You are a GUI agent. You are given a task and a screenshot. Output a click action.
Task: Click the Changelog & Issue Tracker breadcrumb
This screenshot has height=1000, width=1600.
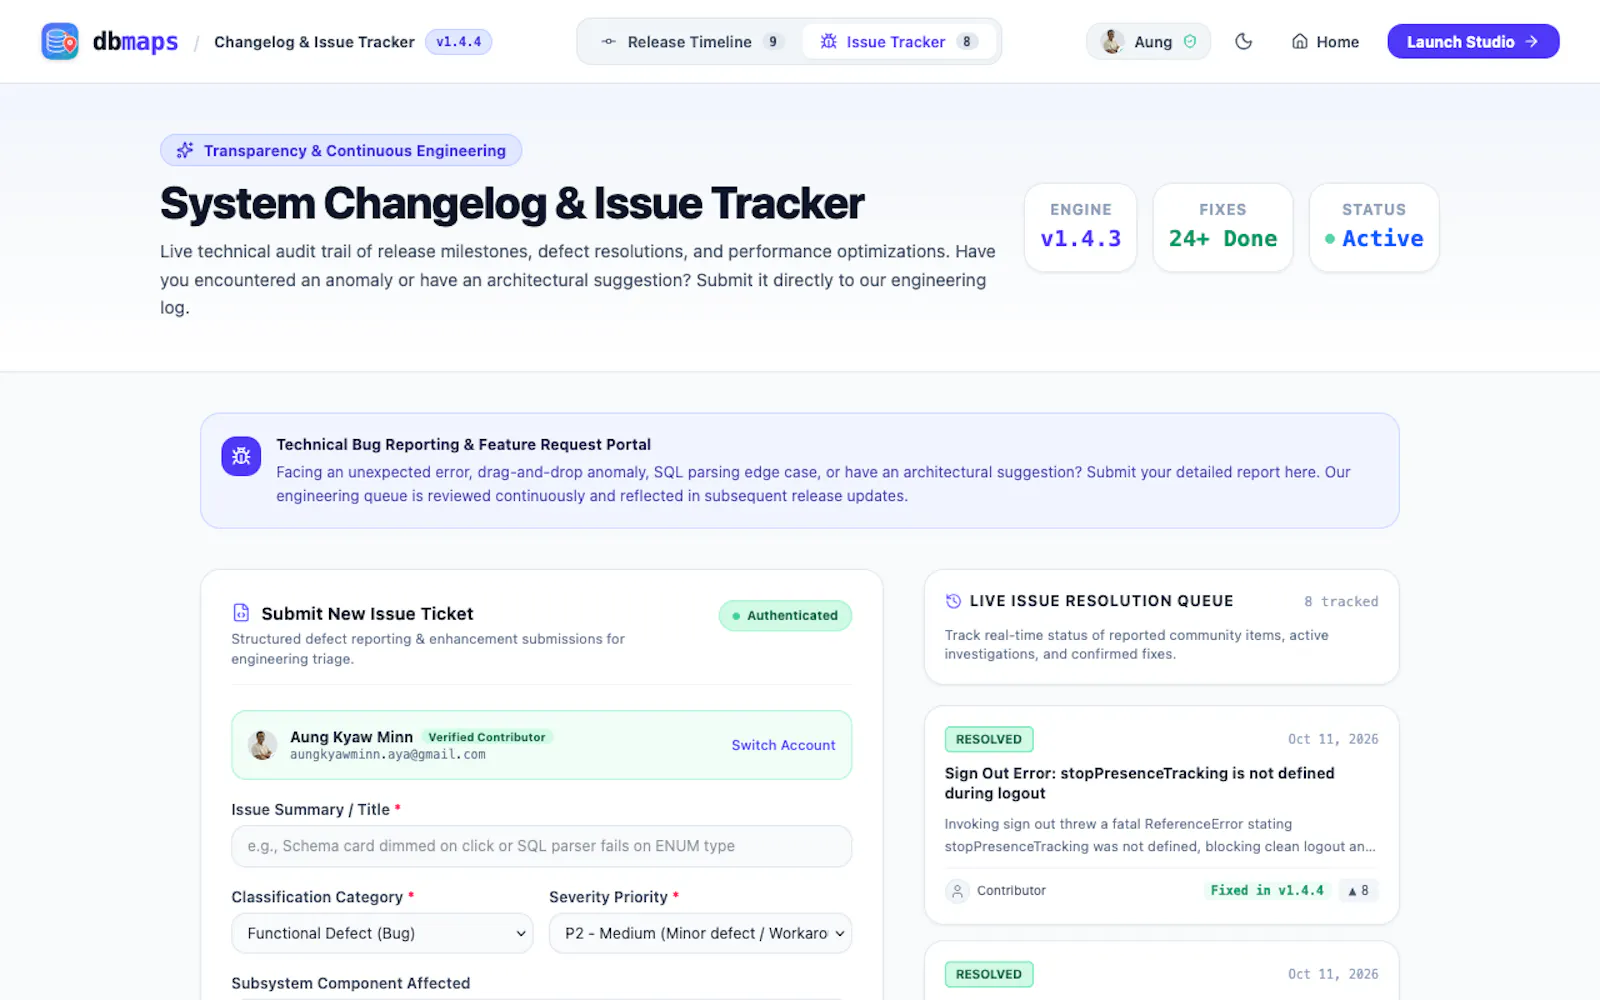[x=314, y=41]
